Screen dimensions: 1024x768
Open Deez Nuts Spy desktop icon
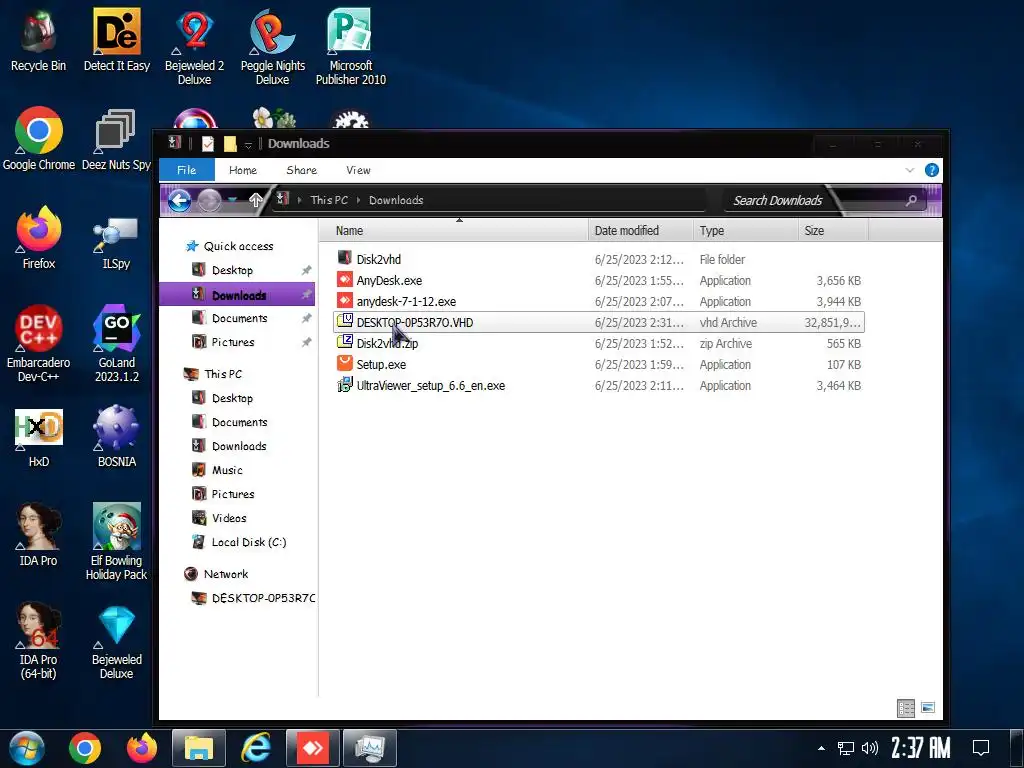pos(116,138)
